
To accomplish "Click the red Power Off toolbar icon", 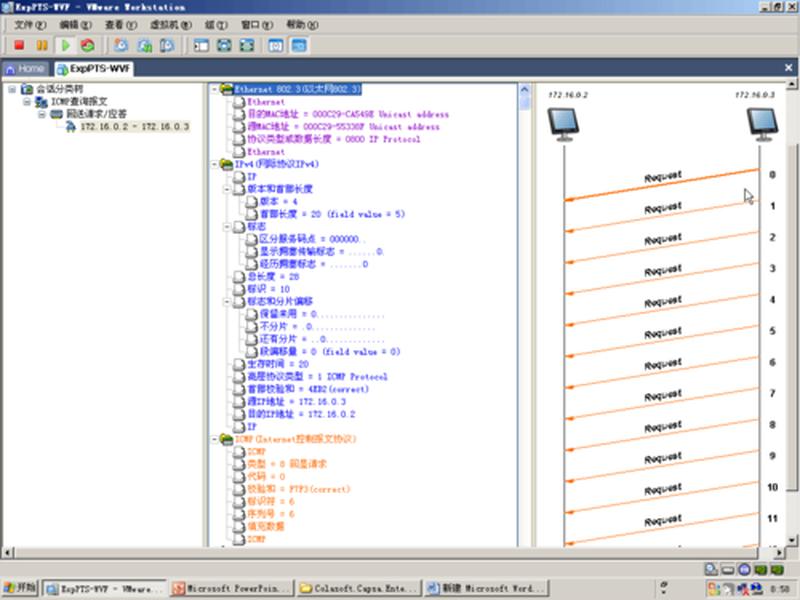I will click(x=19, y=45).
